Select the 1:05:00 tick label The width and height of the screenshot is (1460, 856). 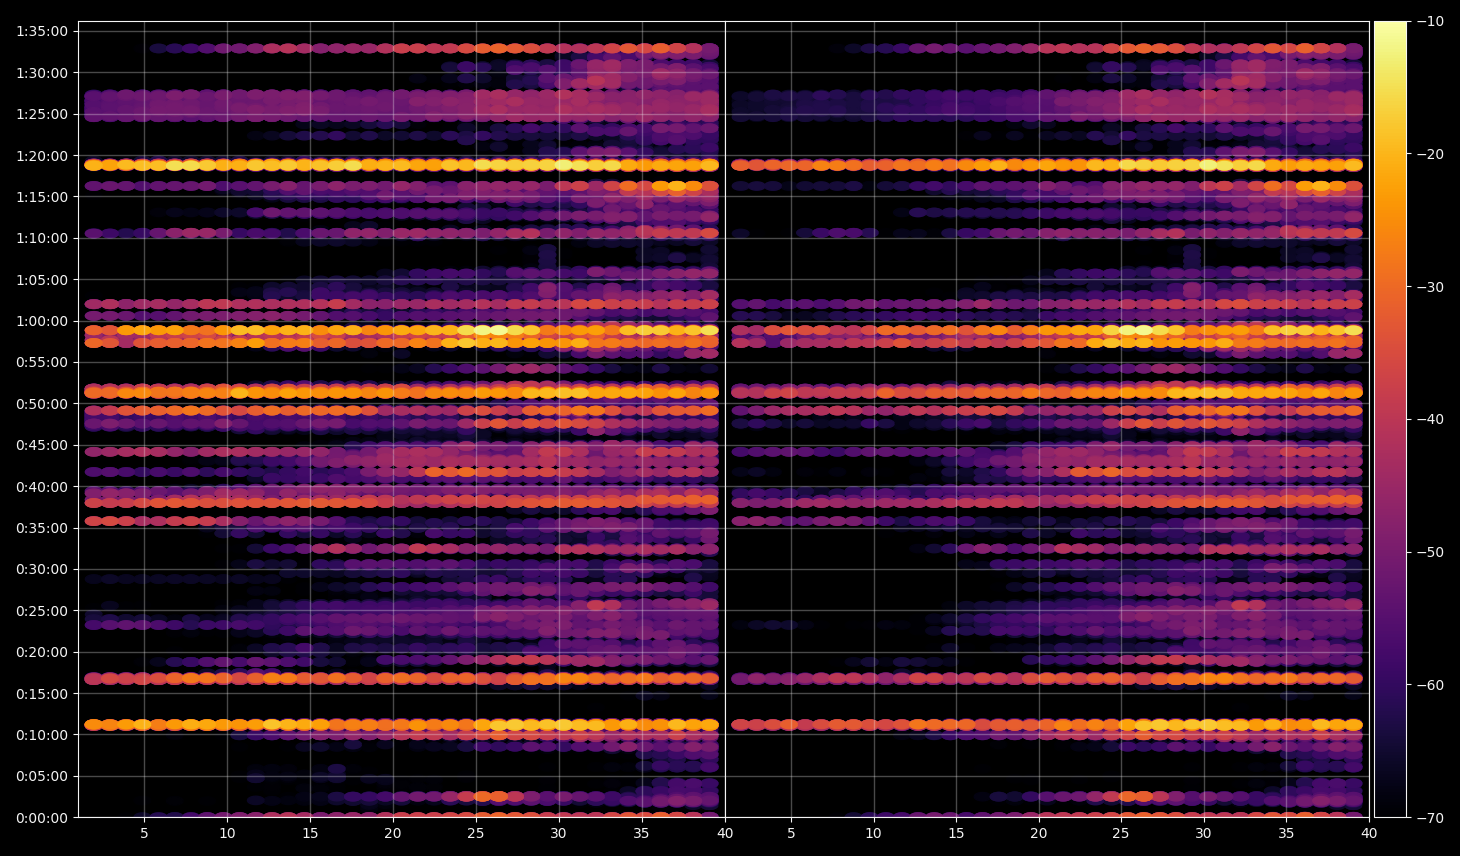pyautogui.click(x=42, y=280)
